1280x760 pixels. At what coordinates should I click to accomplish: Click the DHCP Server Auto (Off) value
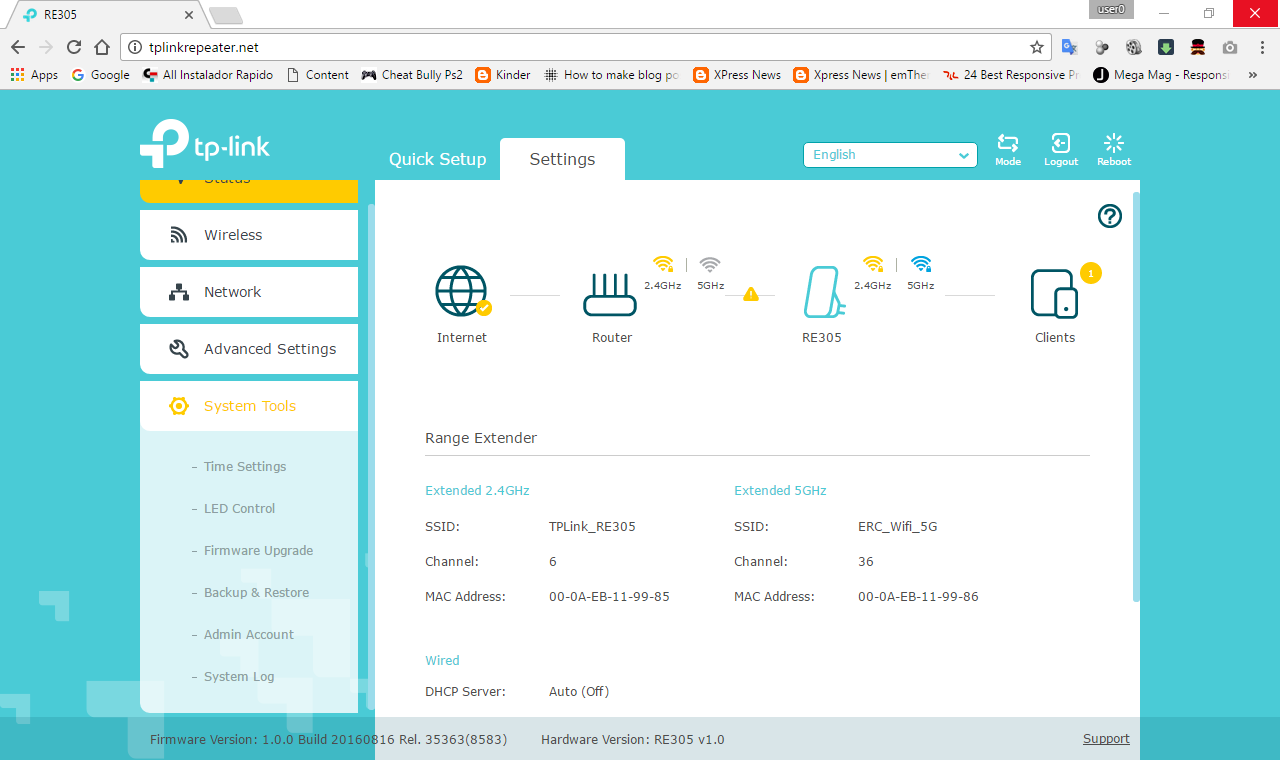(x=579, y=691)
